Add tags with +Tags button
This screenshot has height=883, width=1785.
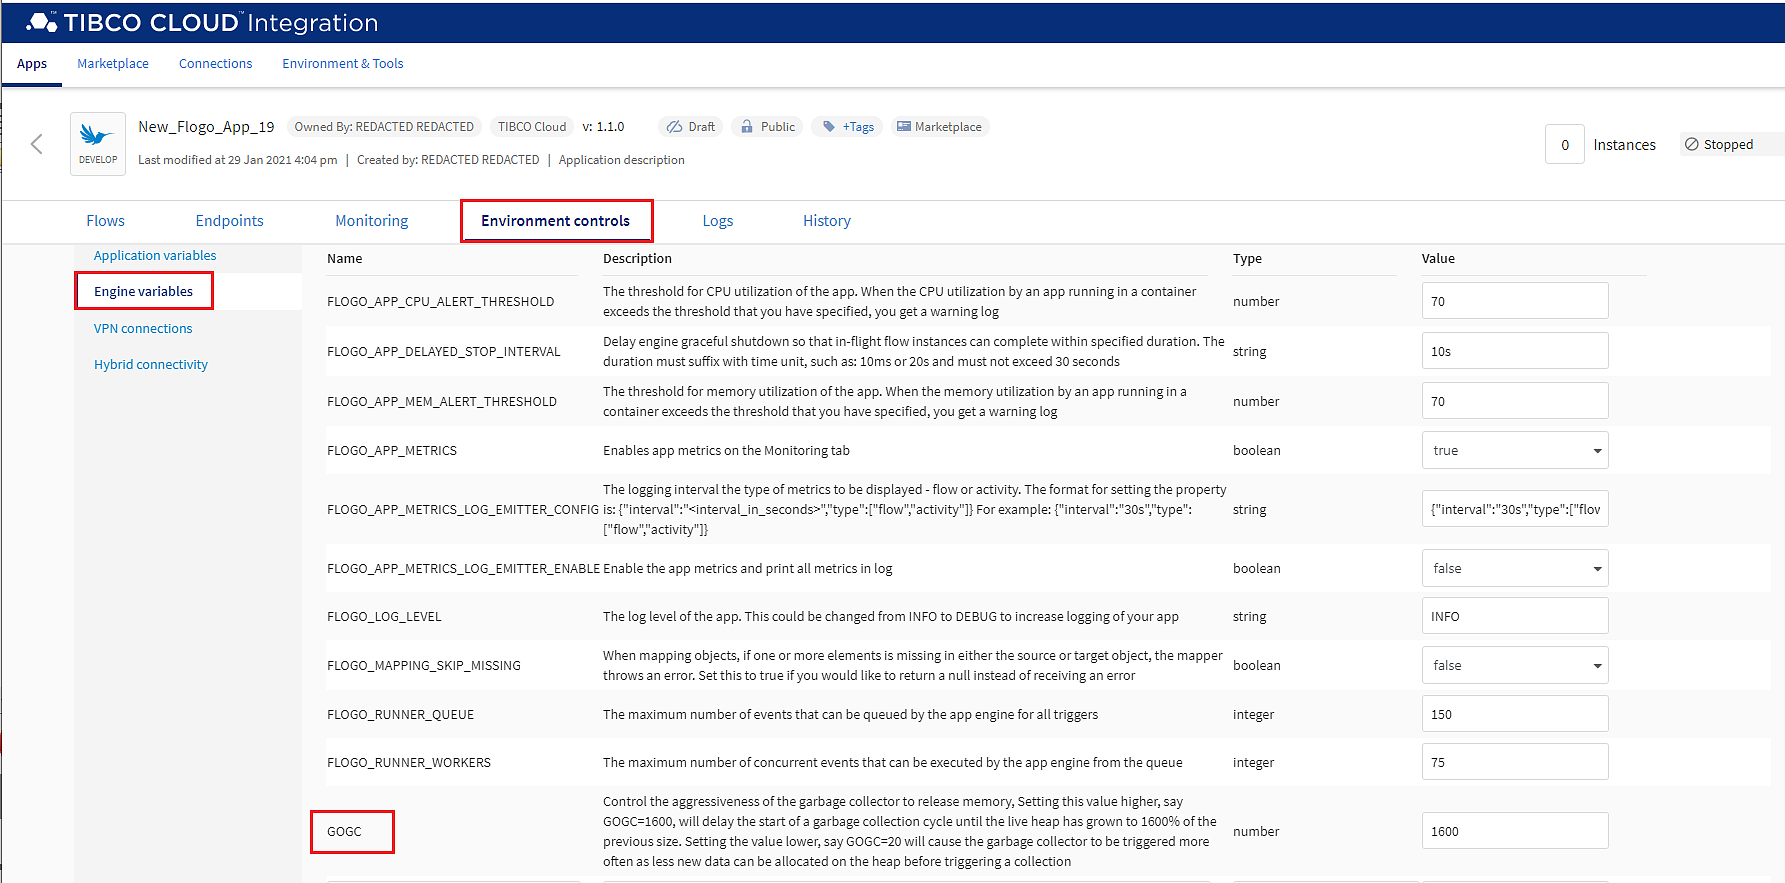point(848,127)
